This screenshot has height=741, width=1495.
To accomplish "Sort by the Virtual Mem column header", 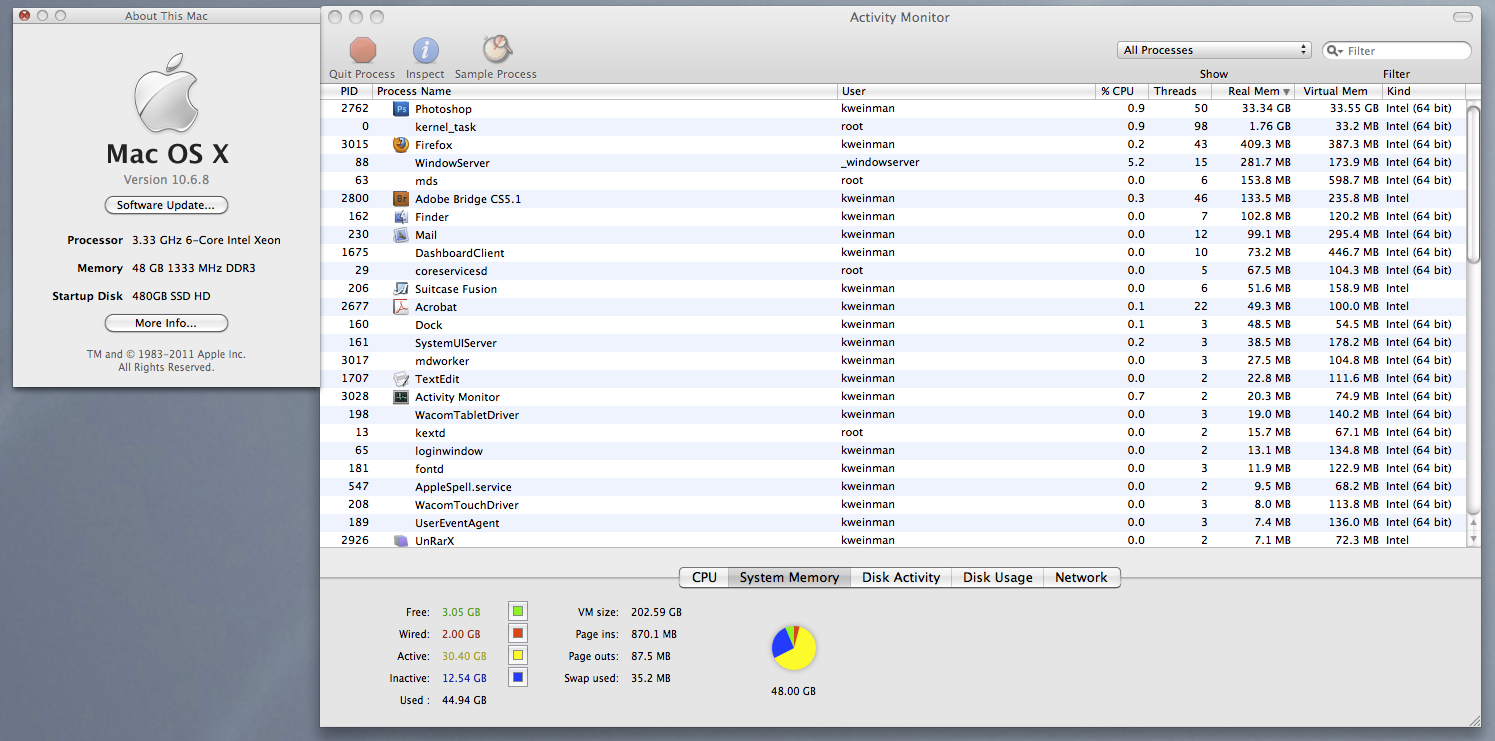I will click(1340, 91).
